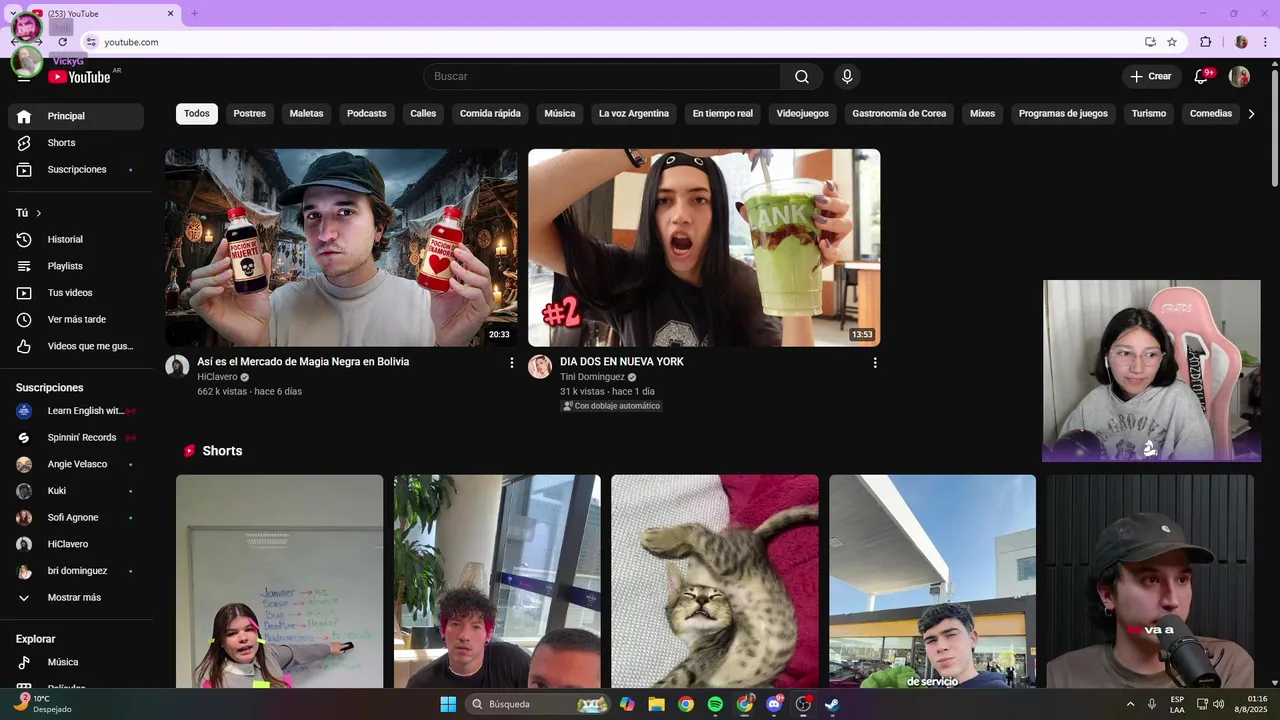Screen dimensions: 1280x720
Task: Close the YouTube browser tab
Action: coord(170,13)
